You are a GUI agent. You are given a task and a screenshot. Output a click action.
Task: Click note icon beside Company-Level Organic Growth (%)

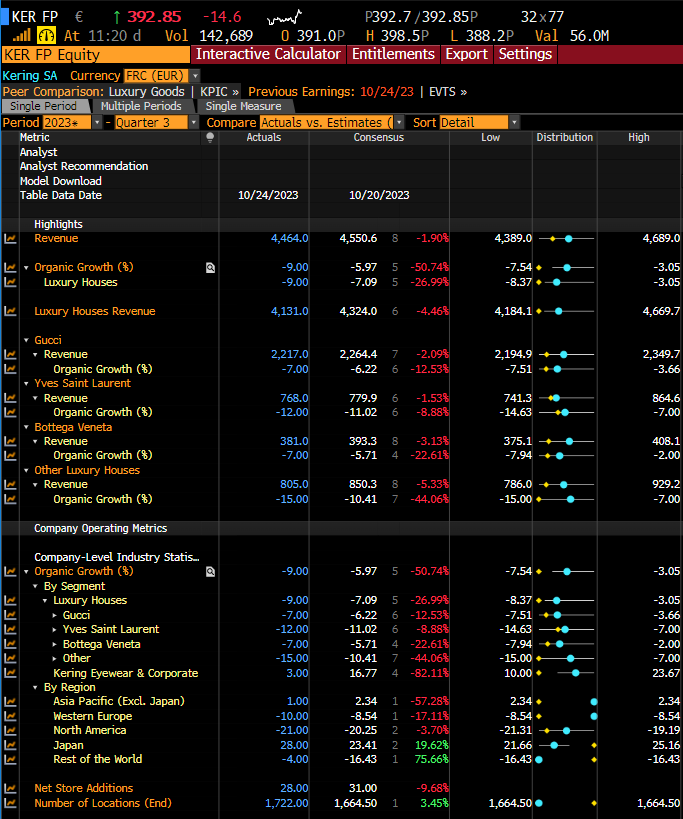tap(210, 572)
